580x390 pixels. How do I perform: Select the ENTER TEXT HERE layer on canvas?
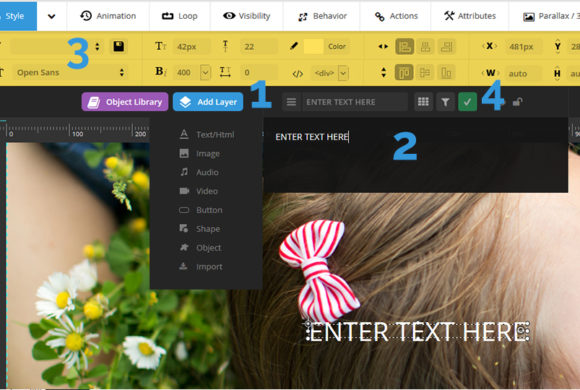pyautogui.click(x=417, y=332)
